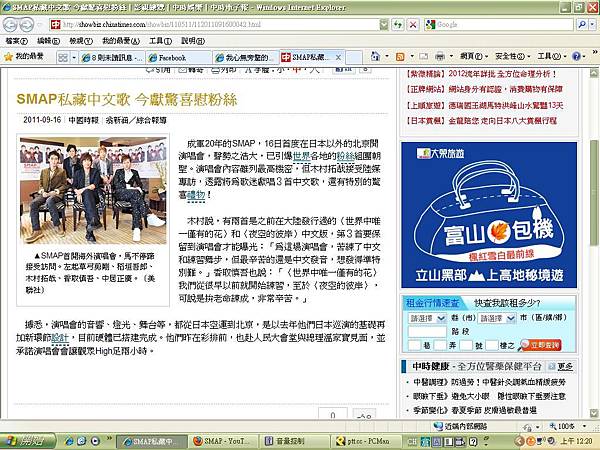Viewport: 600px width, 450px height.
Task: Switch to 音量控制 taskbar button
Action: click(292, 441)
